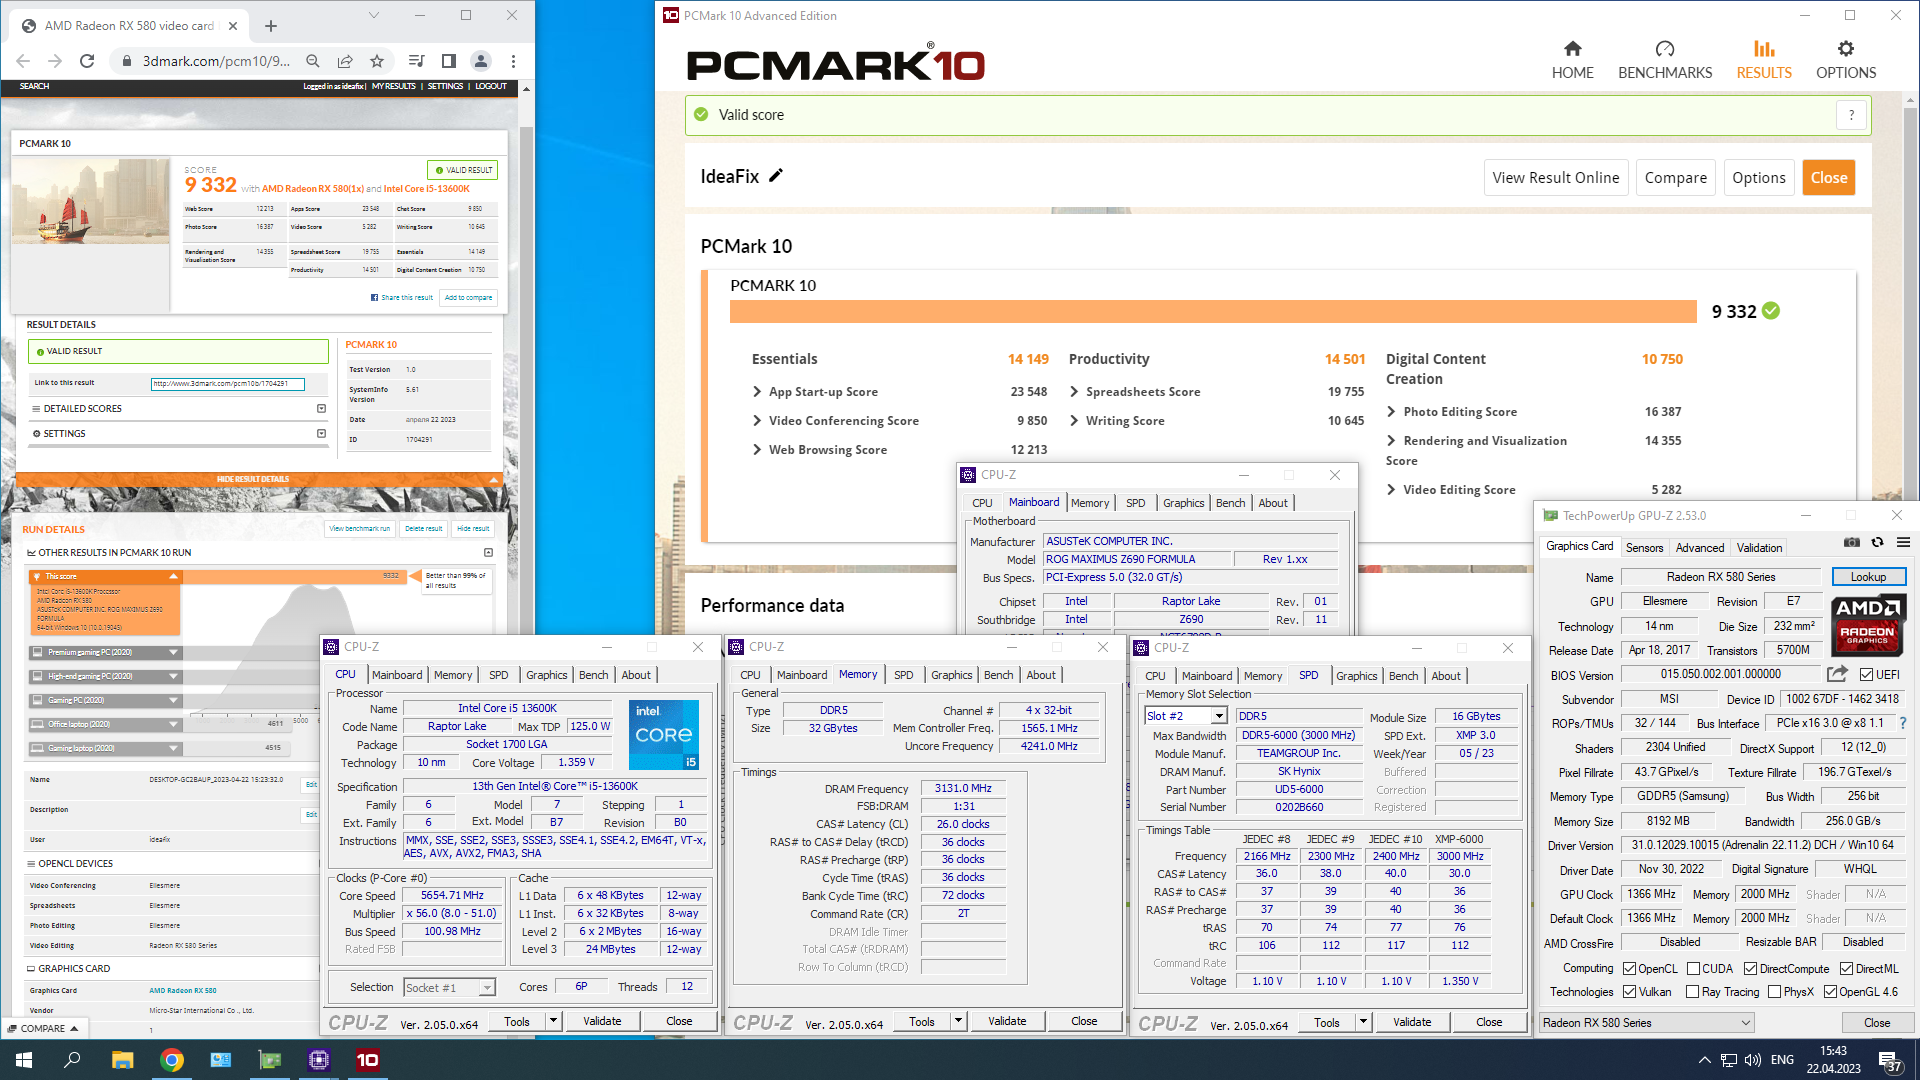This screenshot has width=1920, height=1080.
Task: Share this page icon in Chrome
Action: (345, 61)
